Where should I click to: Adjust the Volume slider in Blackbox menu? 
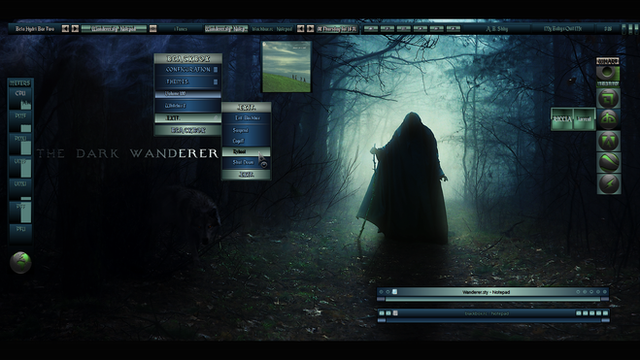tap(188, 94)
